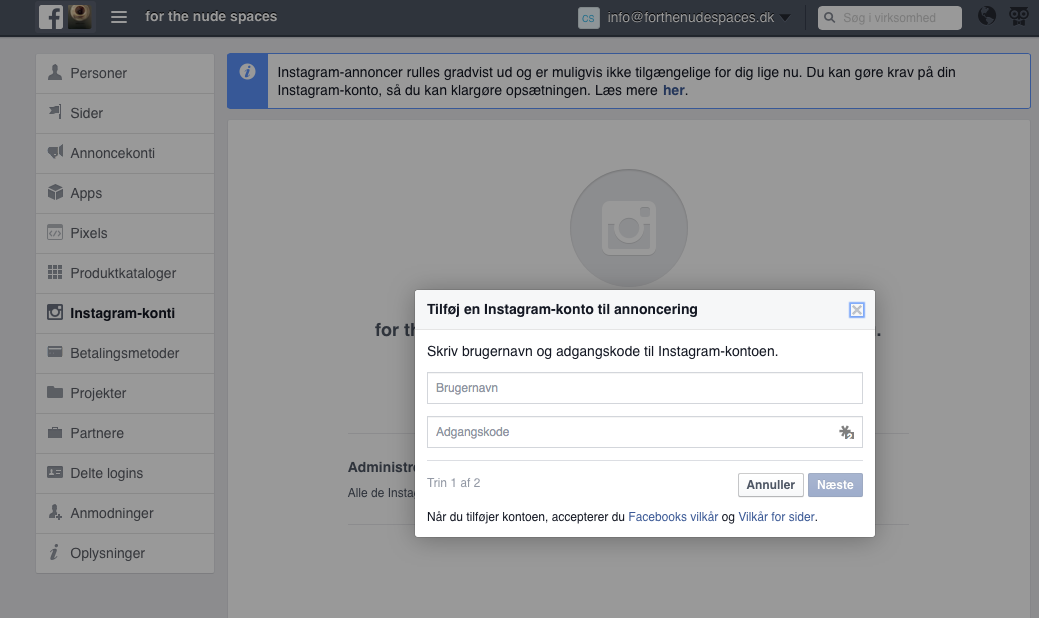This screenshot has height=618, width=1039.
Task: Close the Instagram account dialog
Action: click(856, 310)
